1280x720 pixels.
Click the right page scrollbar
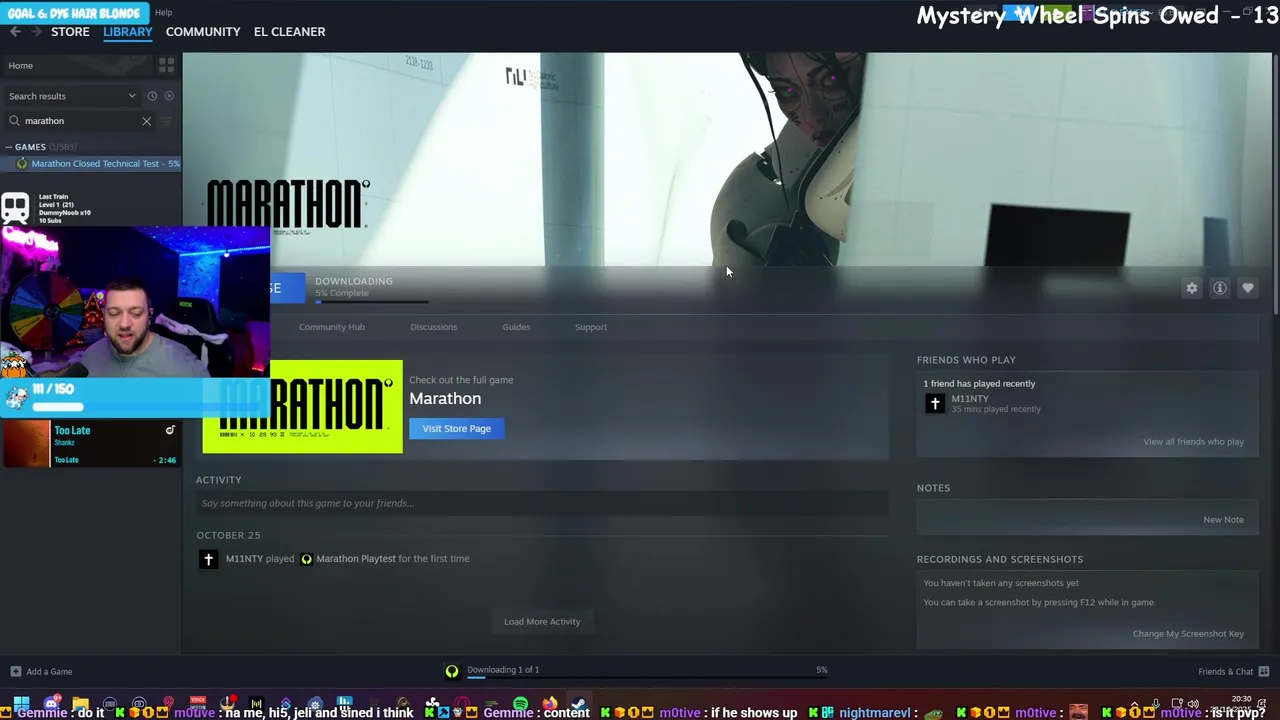[1276, 185]
